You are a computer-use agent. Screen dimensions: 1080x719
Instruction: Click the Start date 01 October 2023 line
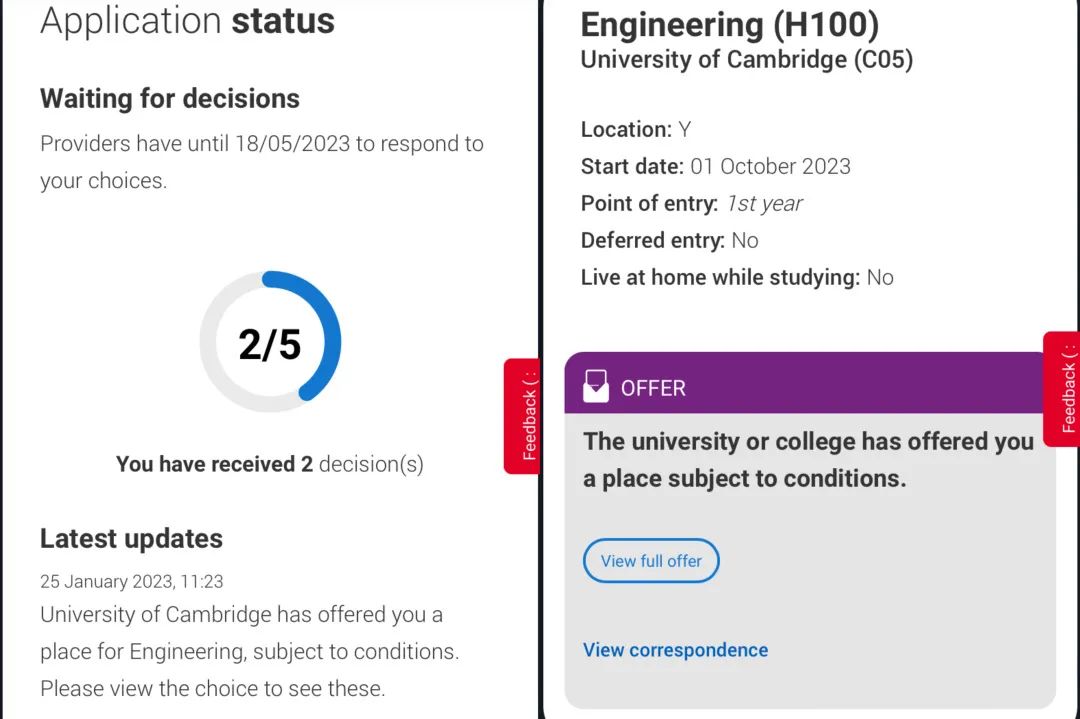click(x=716, y=167)
